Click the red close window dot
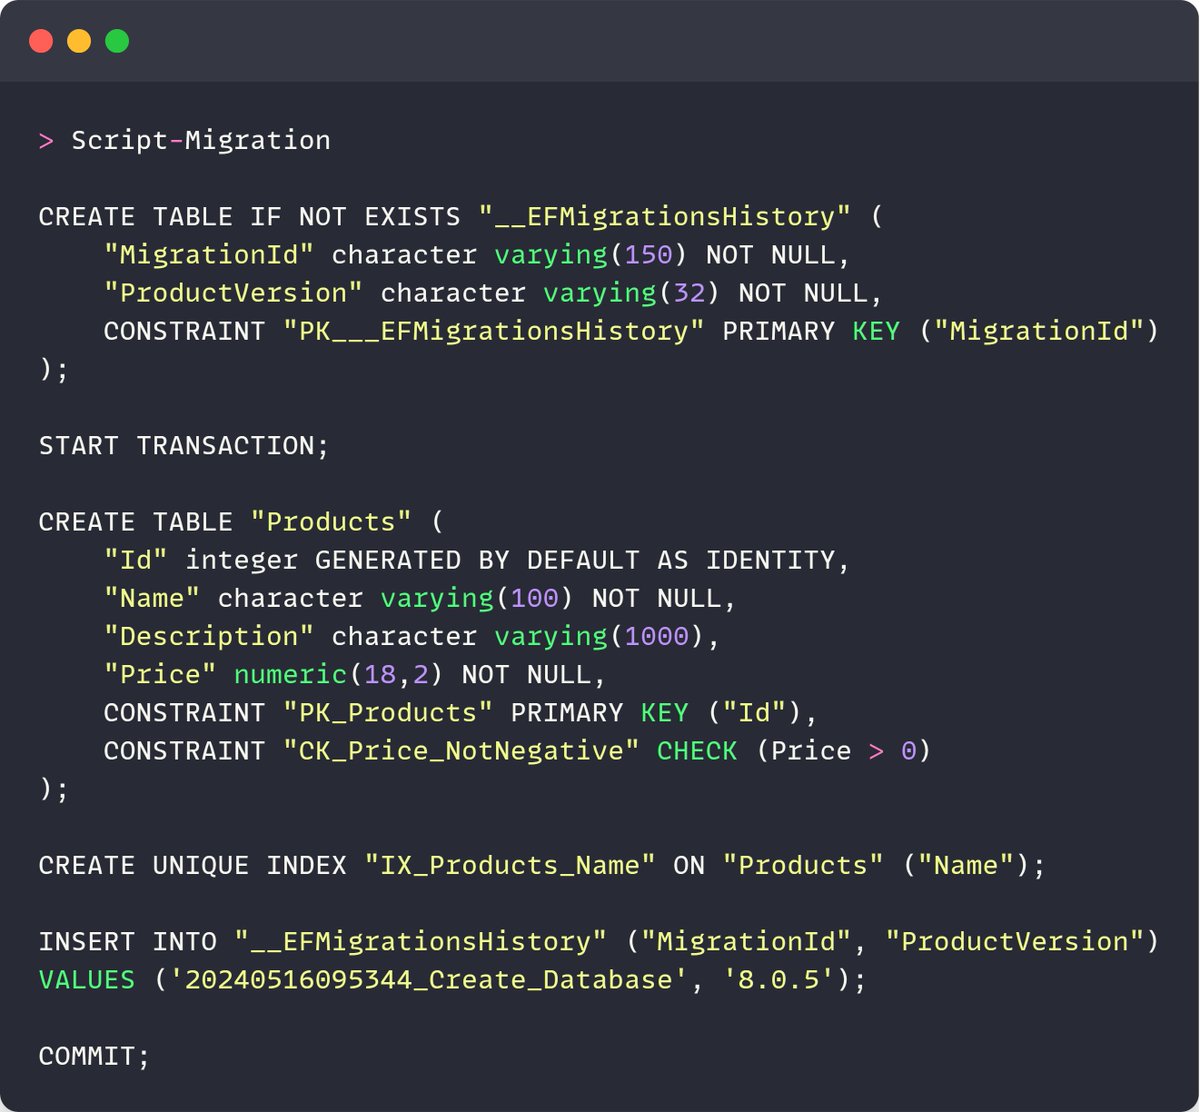1200x1112 pixels. 41,41
